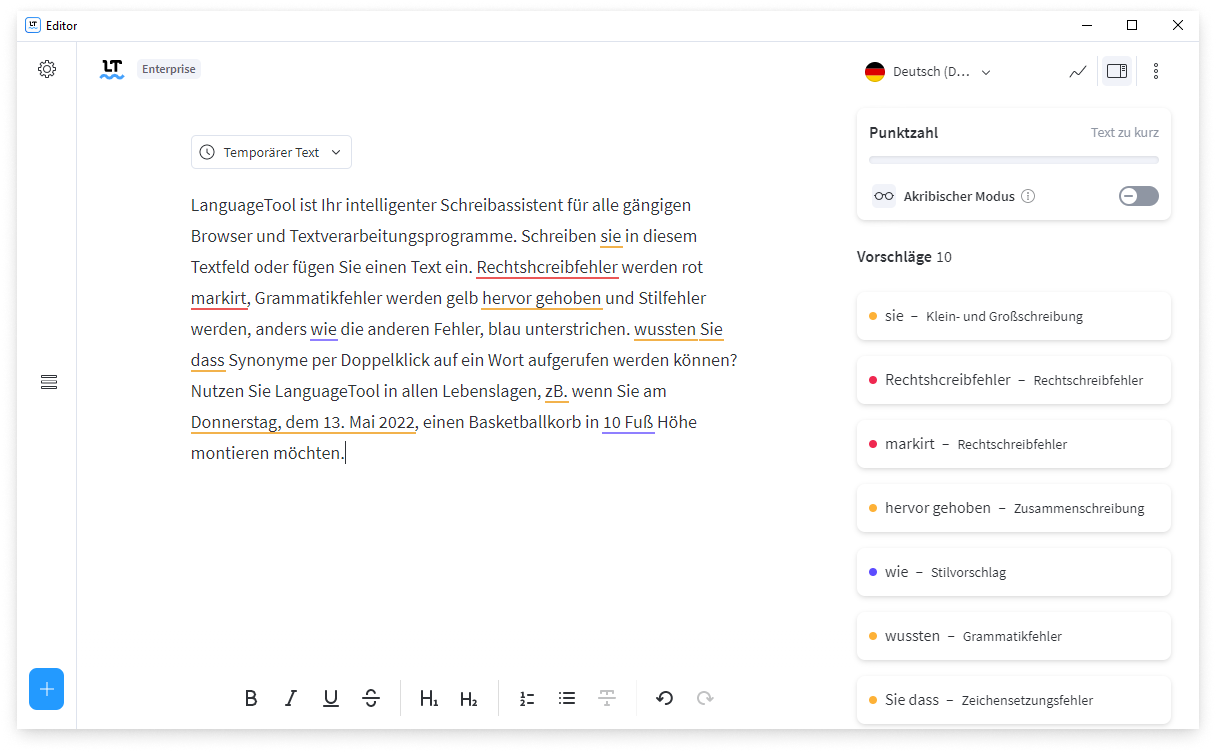Open the Deutsch language dropdown
Viewport: 1216px width, 752px height.
928,72
